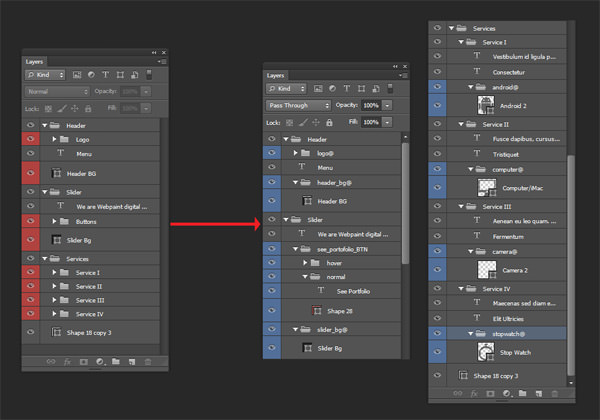
Task: Click the Stop Watch layer thumbnail
Action: (483, 351)
